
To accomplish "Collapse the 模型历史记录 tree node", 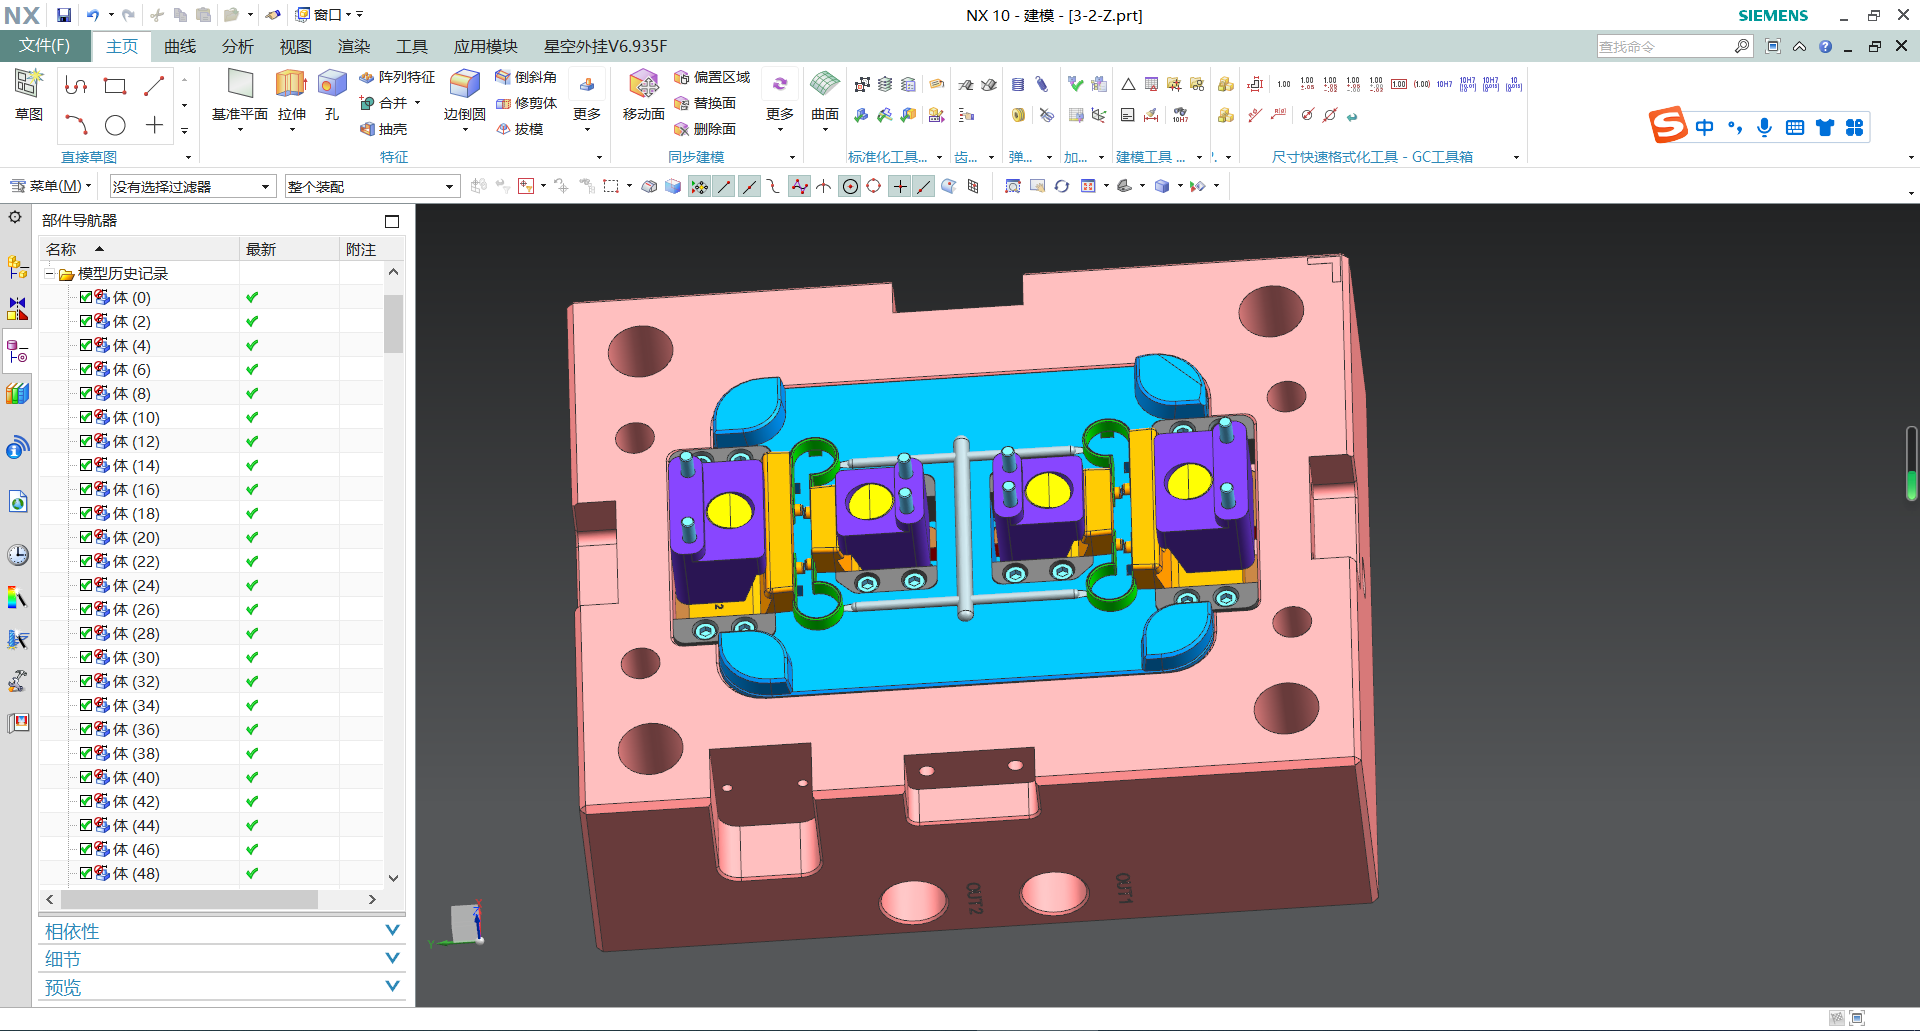I will [x=49, y=273].
